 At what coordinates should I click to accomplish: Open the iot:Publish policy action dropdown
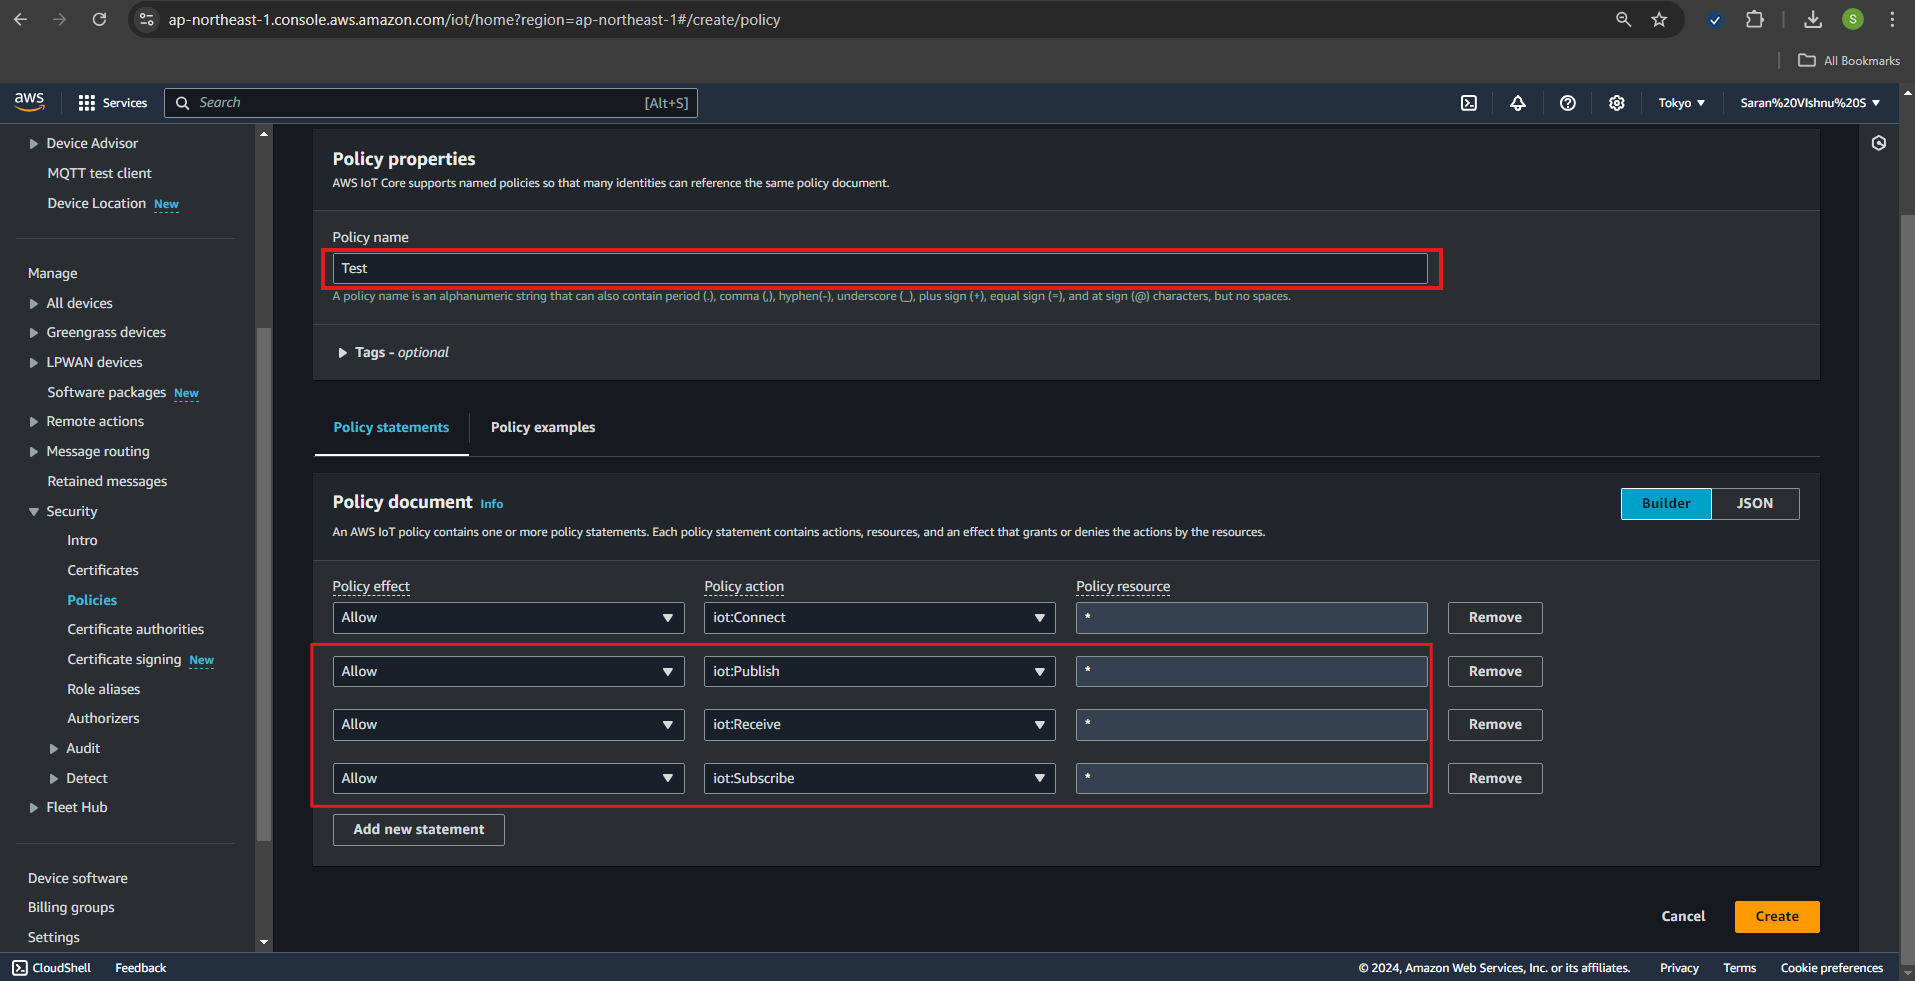(x=878, y=672)
